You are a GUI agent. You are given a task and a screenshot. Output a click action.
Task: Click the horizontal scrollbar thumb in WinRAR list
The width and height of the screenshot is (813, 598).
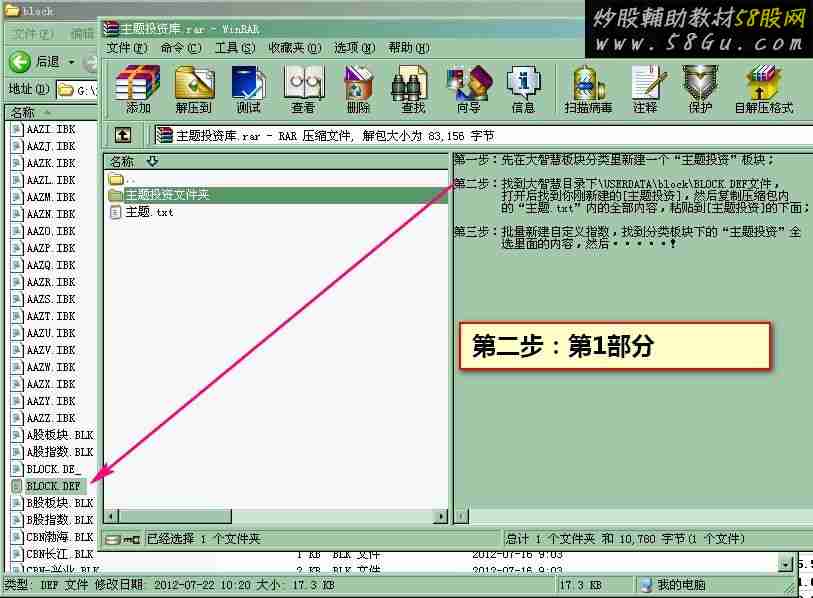175,516
